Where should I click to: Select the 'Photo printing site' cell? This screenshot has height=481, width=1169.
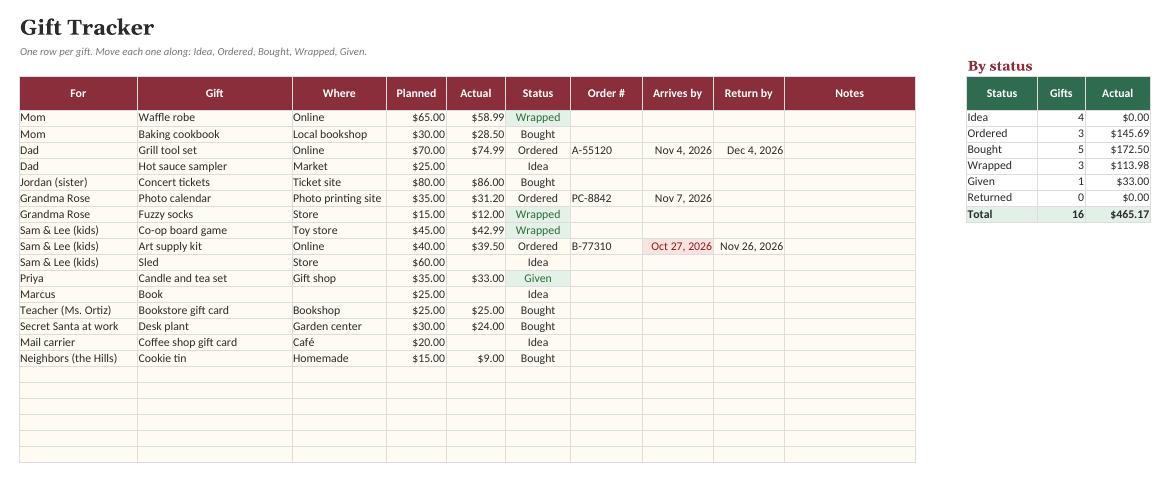coord(339,198)
